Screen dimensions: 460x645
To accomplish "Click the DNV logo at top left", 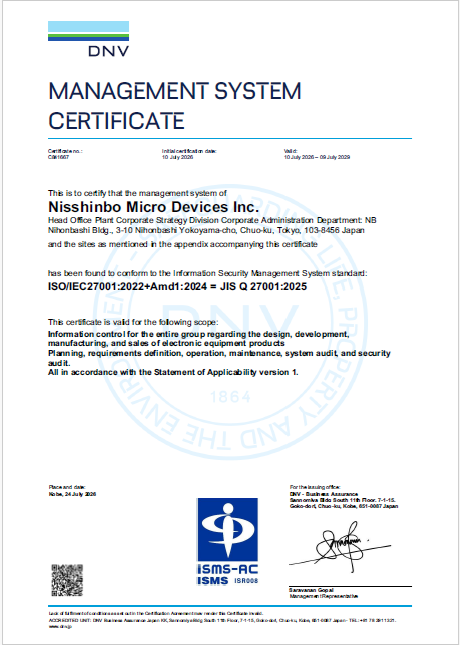I will [88, 39].
